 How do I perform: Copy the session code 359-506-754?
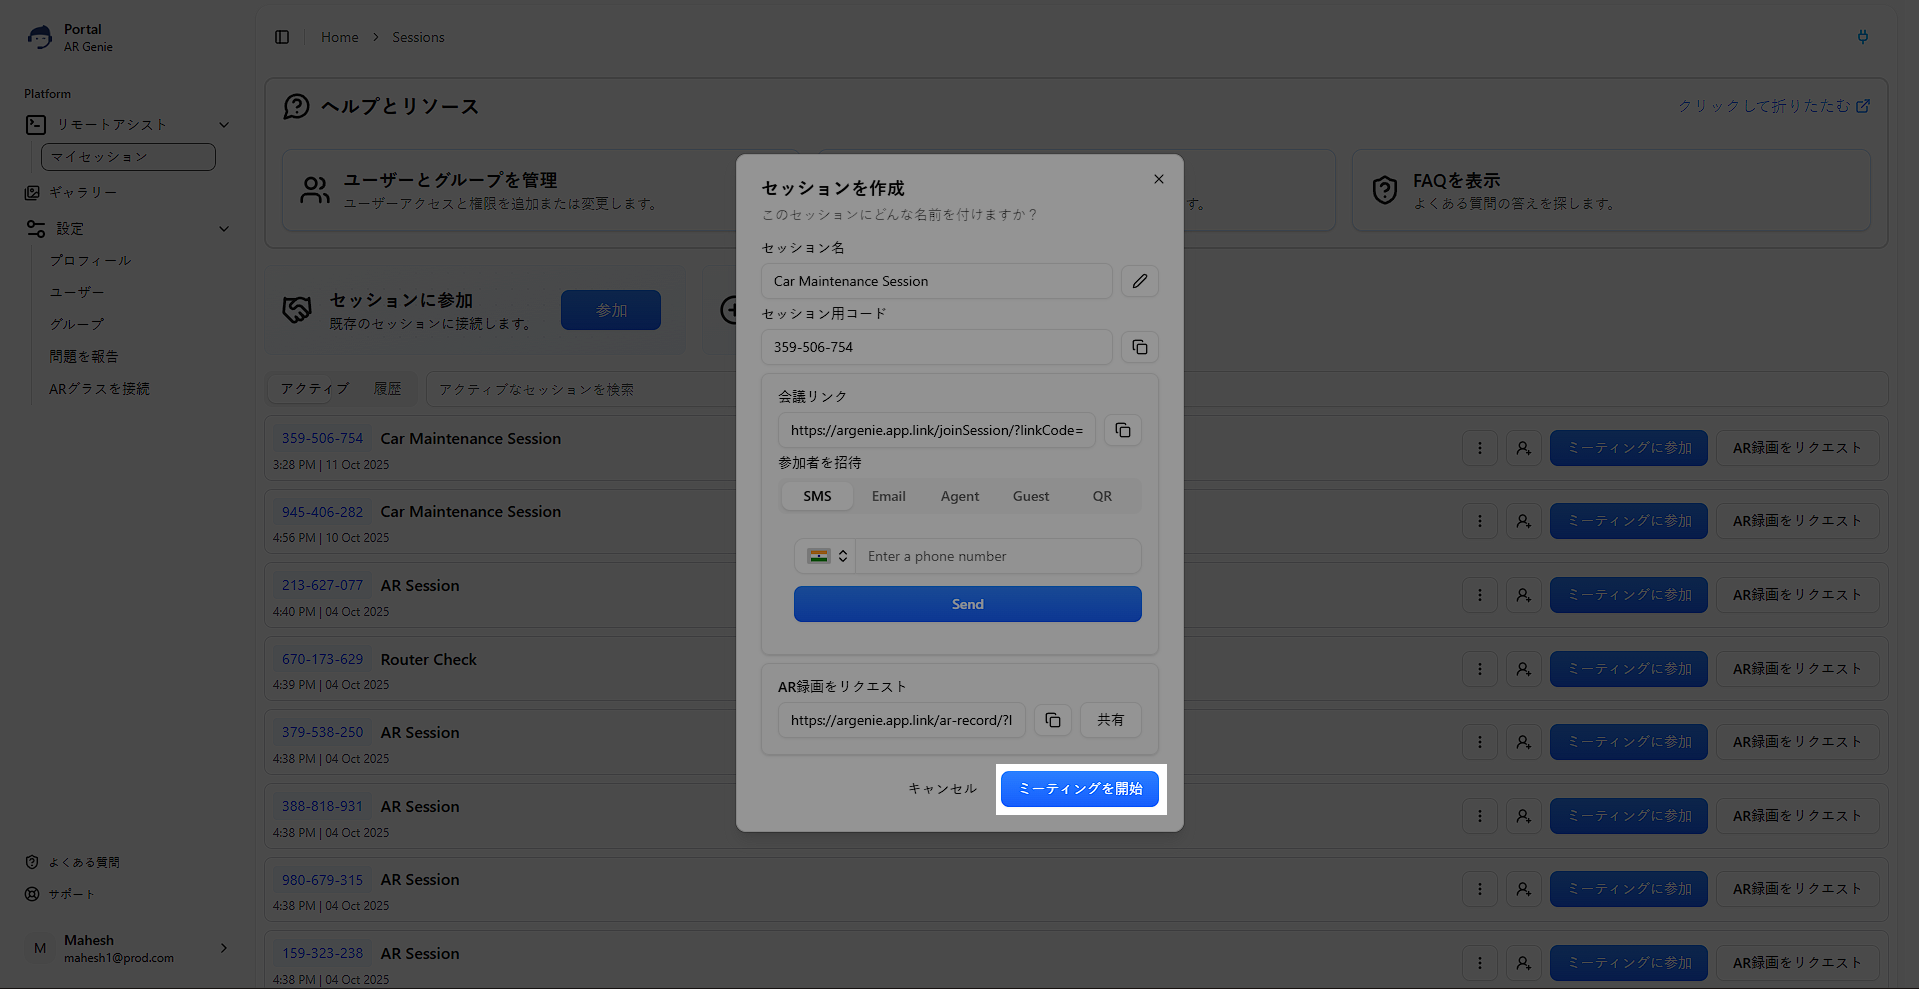pyautogui.click(x=1139, y=347)
